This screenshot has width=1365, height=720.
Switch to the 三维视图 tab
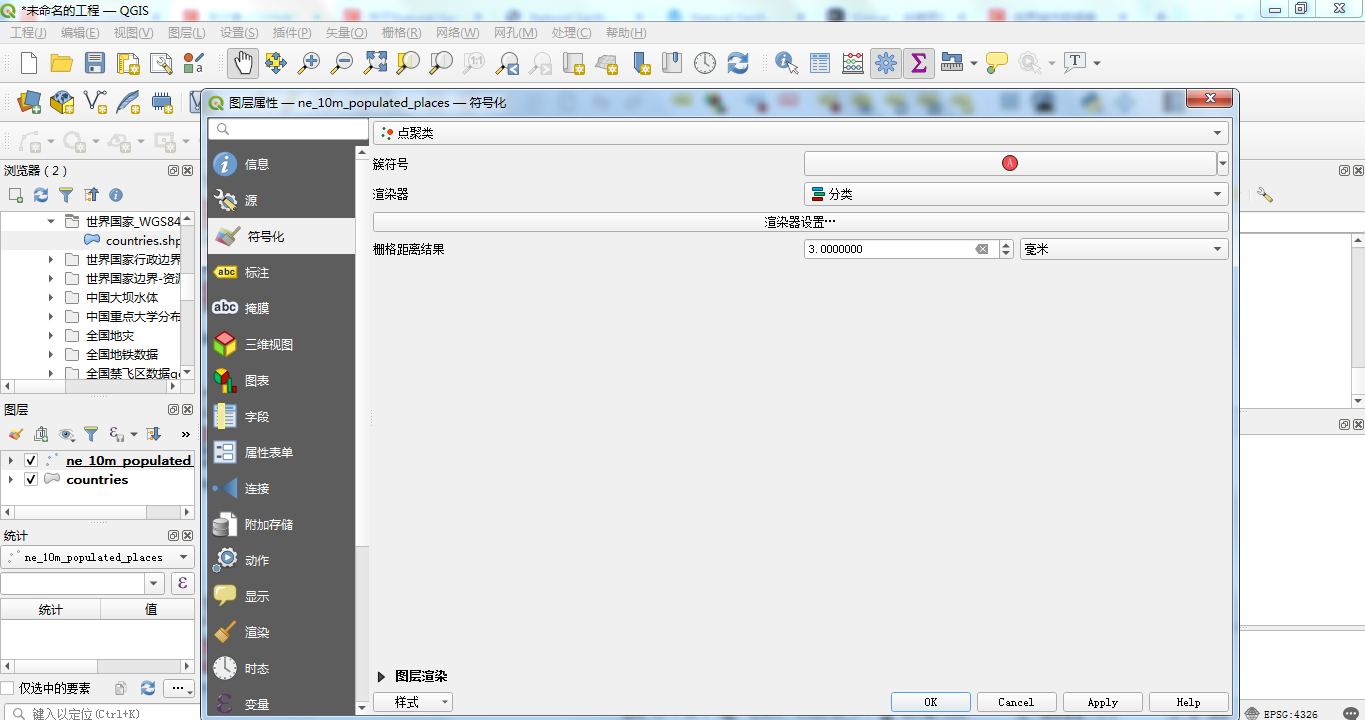tap(282, 344)
